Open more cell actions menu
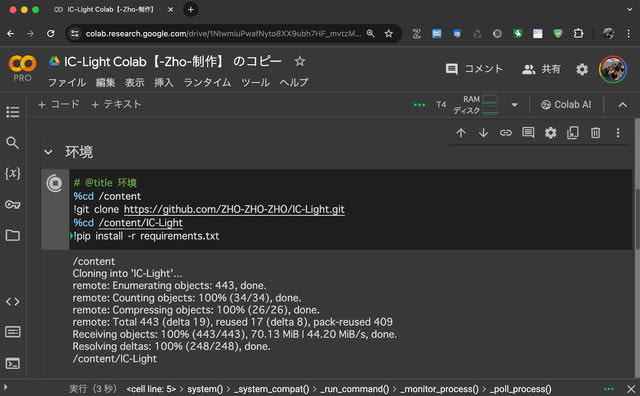 (618, 133)
